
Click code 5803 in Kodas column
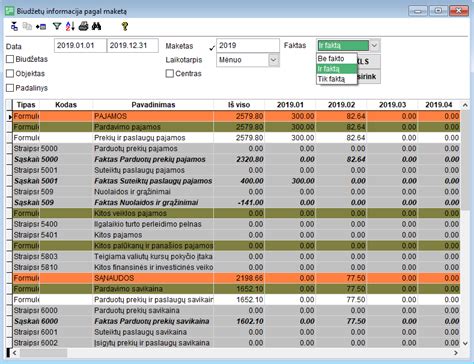[49, 257]
